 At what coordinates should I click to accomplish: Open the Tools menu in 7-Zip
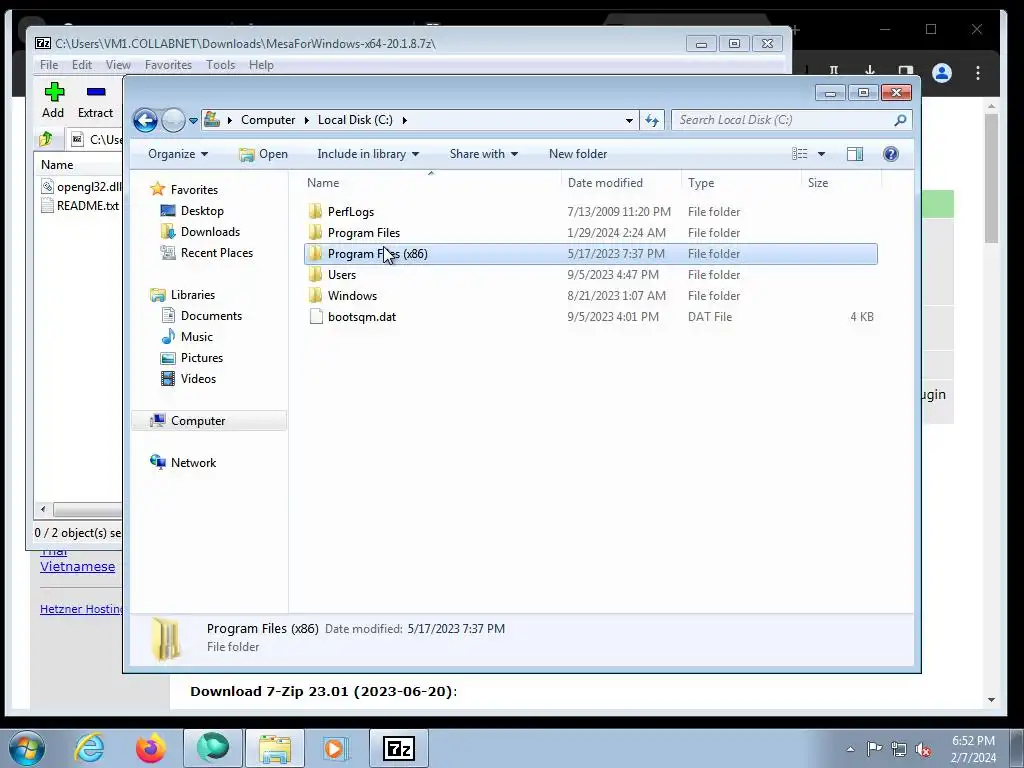pyautogui.click(x=220, y=65)
